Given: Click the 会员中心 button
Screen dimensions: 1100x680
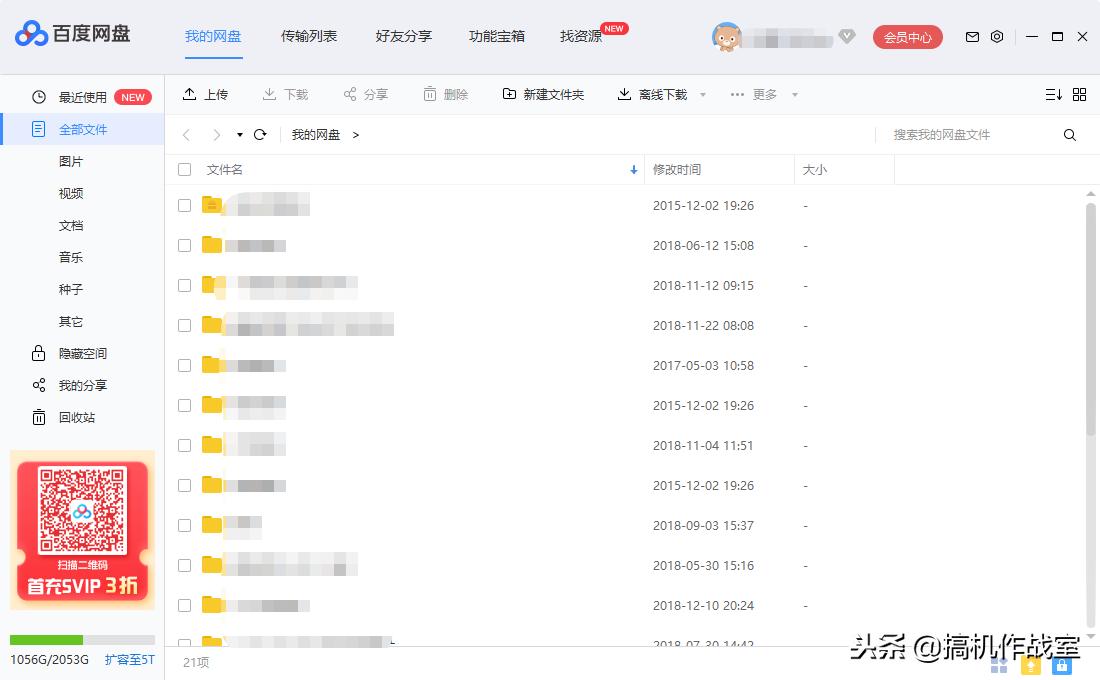Looking at the screenshot, I should (906, 36).
